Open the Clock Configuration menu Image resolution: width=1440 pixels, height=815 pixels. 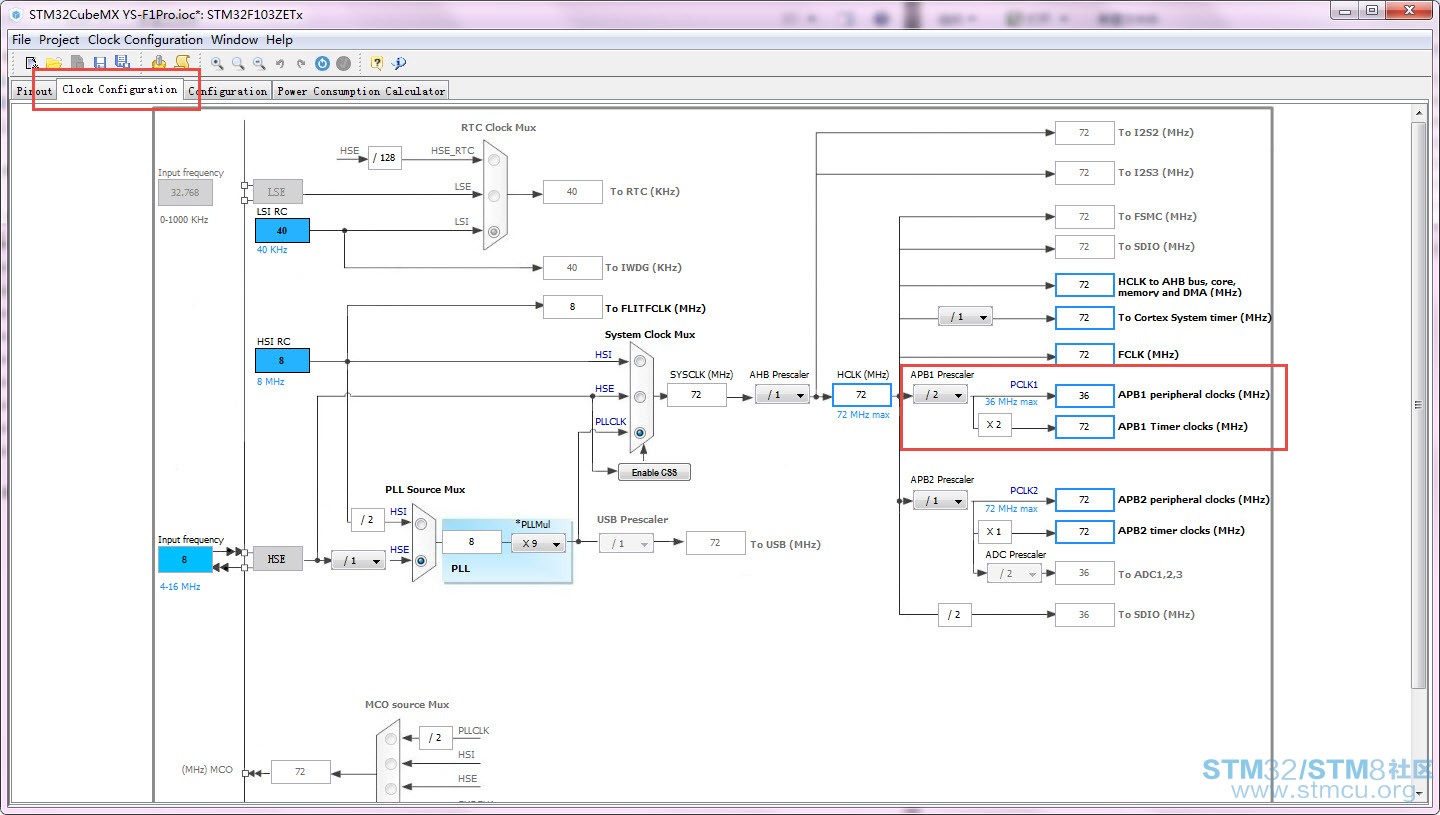145,40
